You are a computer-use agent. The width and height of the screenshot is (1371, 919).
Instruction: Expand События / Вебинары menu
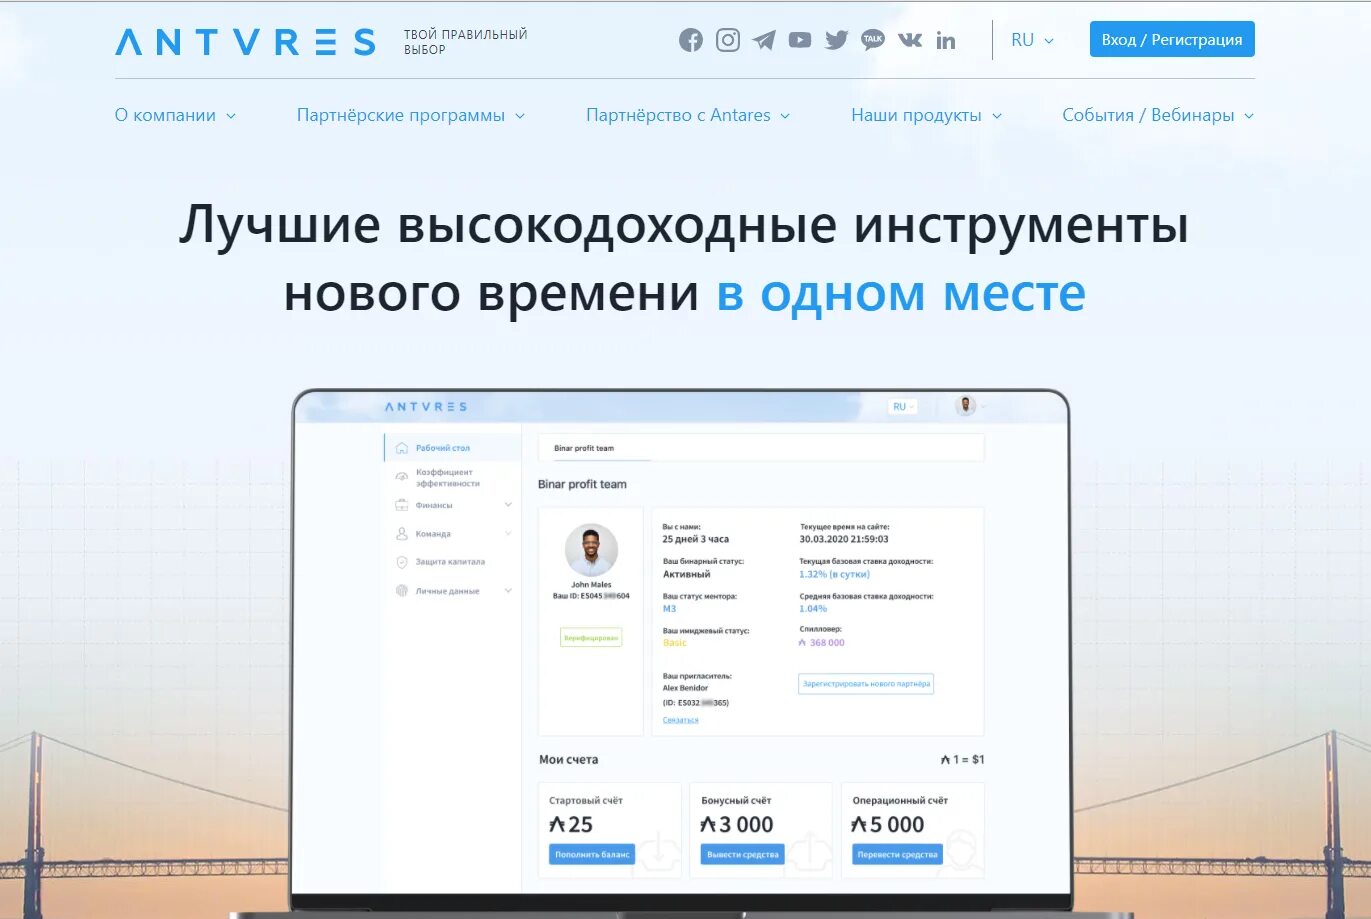[x=1158, y=115]
